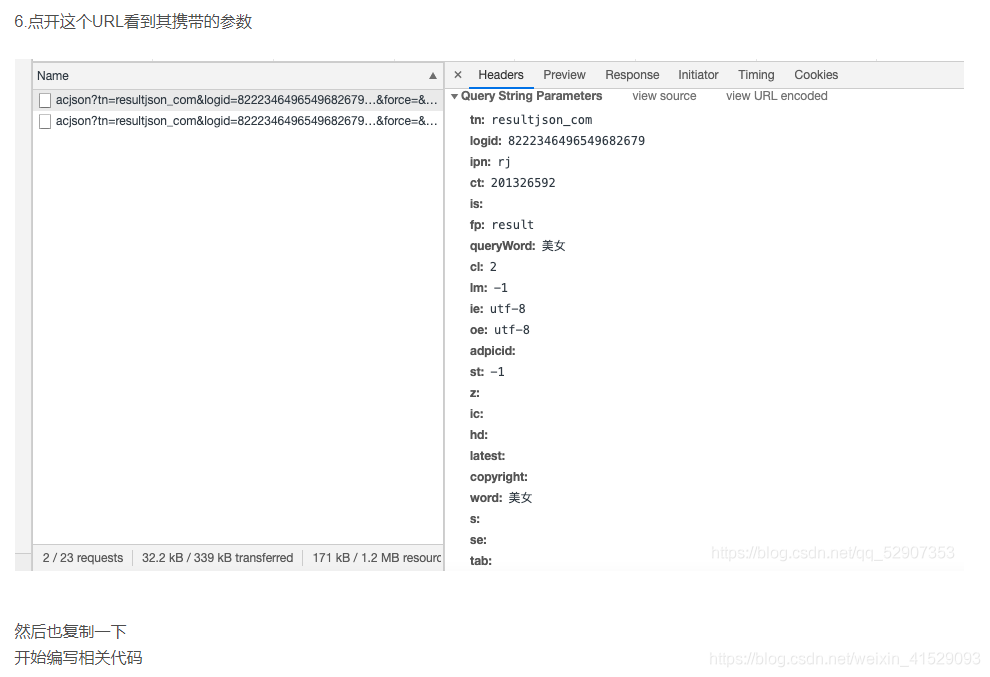Select first acjson?tn=resultjson_com request row
The height and width of the screenshot is (677, 990).
tap(238, 100)
